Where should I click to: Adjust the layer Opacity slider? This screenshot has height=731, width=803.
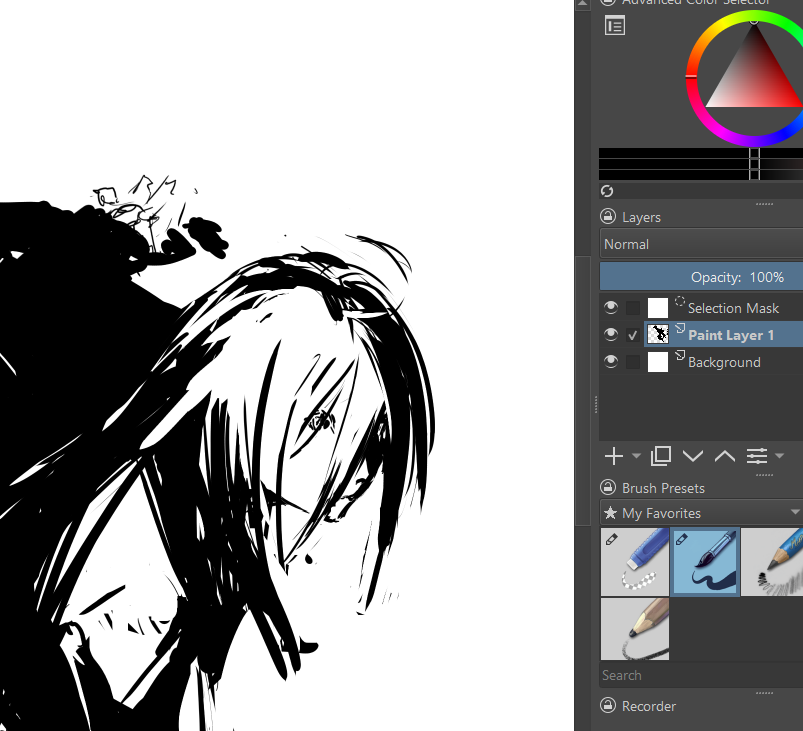pos(701,277)
